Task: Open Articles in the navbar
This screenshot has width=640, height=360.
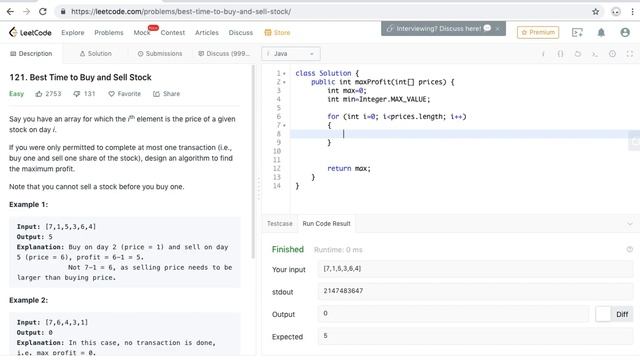Action: (207, 33)
